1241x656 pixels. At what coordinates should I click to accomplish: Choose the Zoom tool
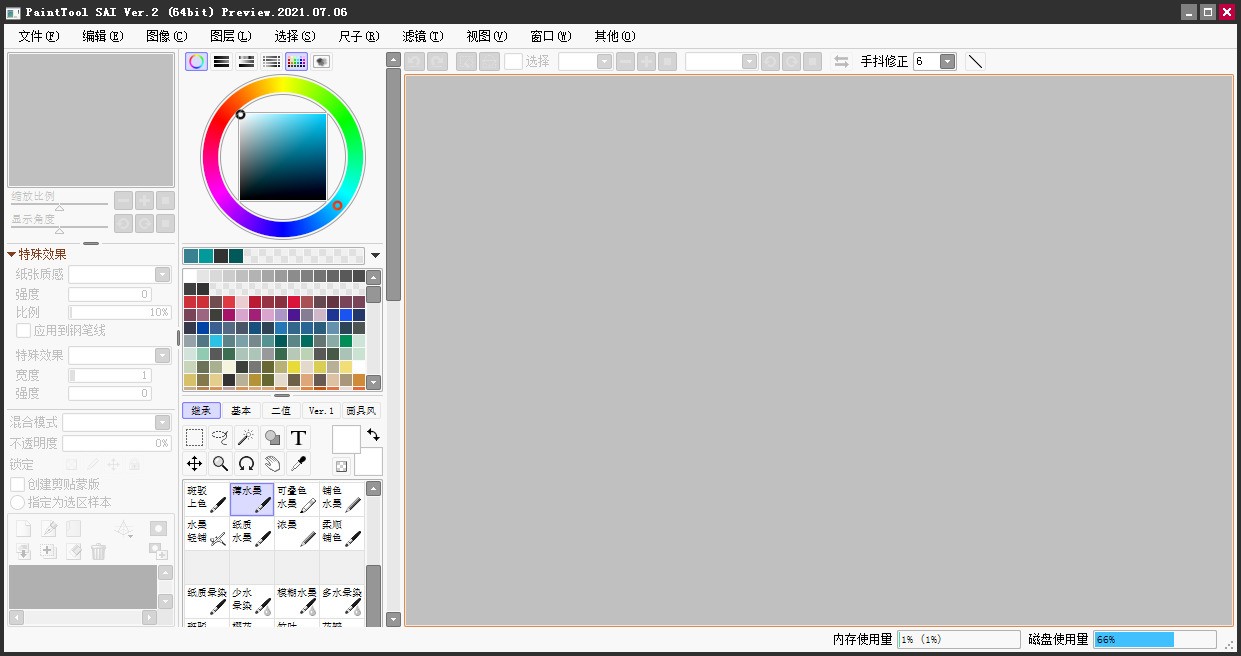tap(220, 463)
